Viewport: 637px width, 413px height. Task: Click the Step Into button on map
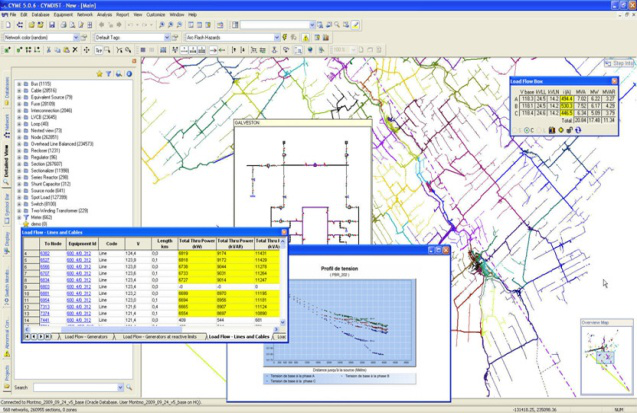(x=618, y=64)
